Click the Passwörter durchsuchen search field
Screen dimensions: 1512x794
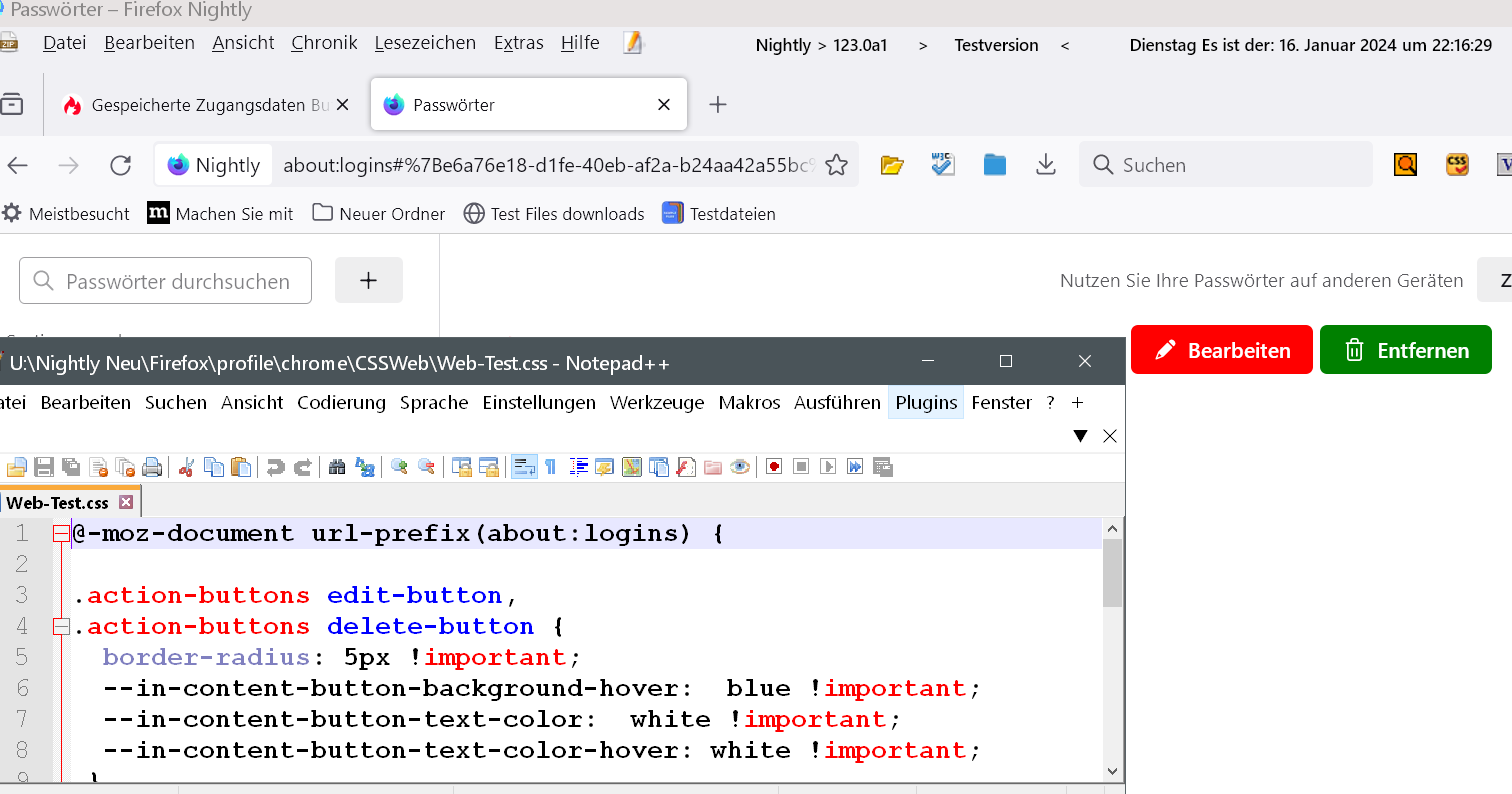pyautogui.click(x=177, y=281)
